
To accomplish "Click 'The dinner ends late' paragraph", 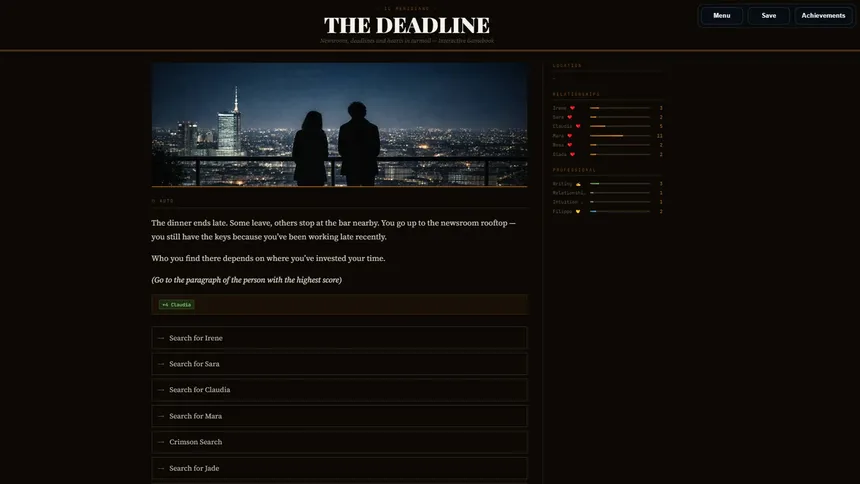I will (333, 230).
